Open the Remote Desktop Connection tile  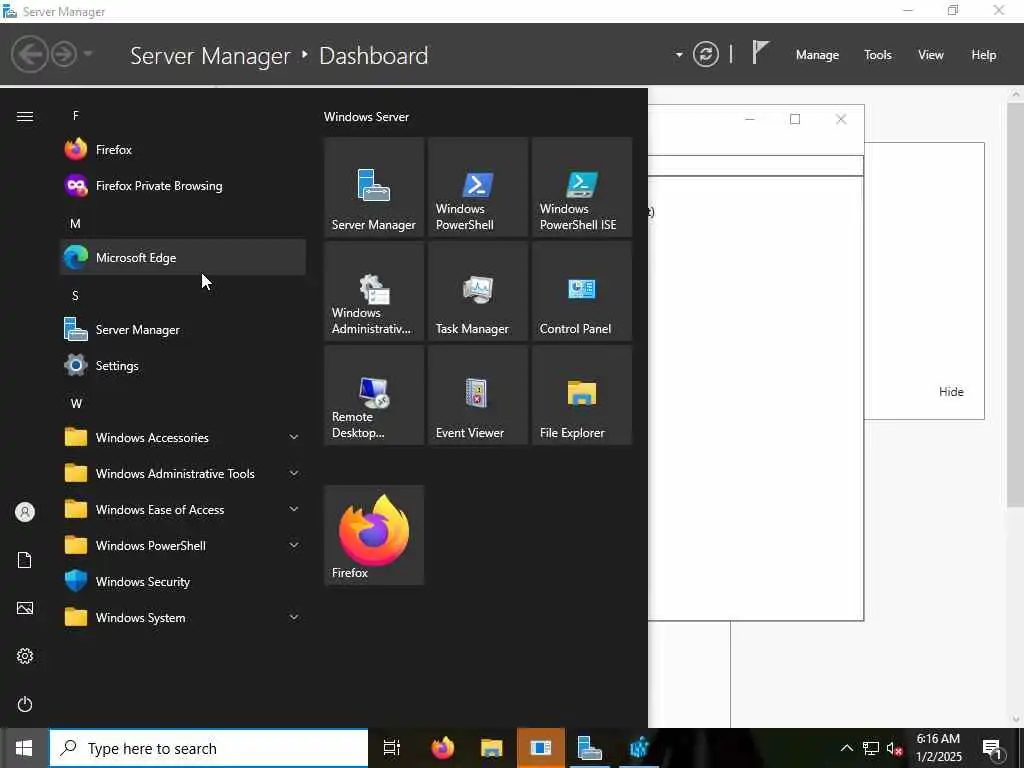[x=374, y=395]
